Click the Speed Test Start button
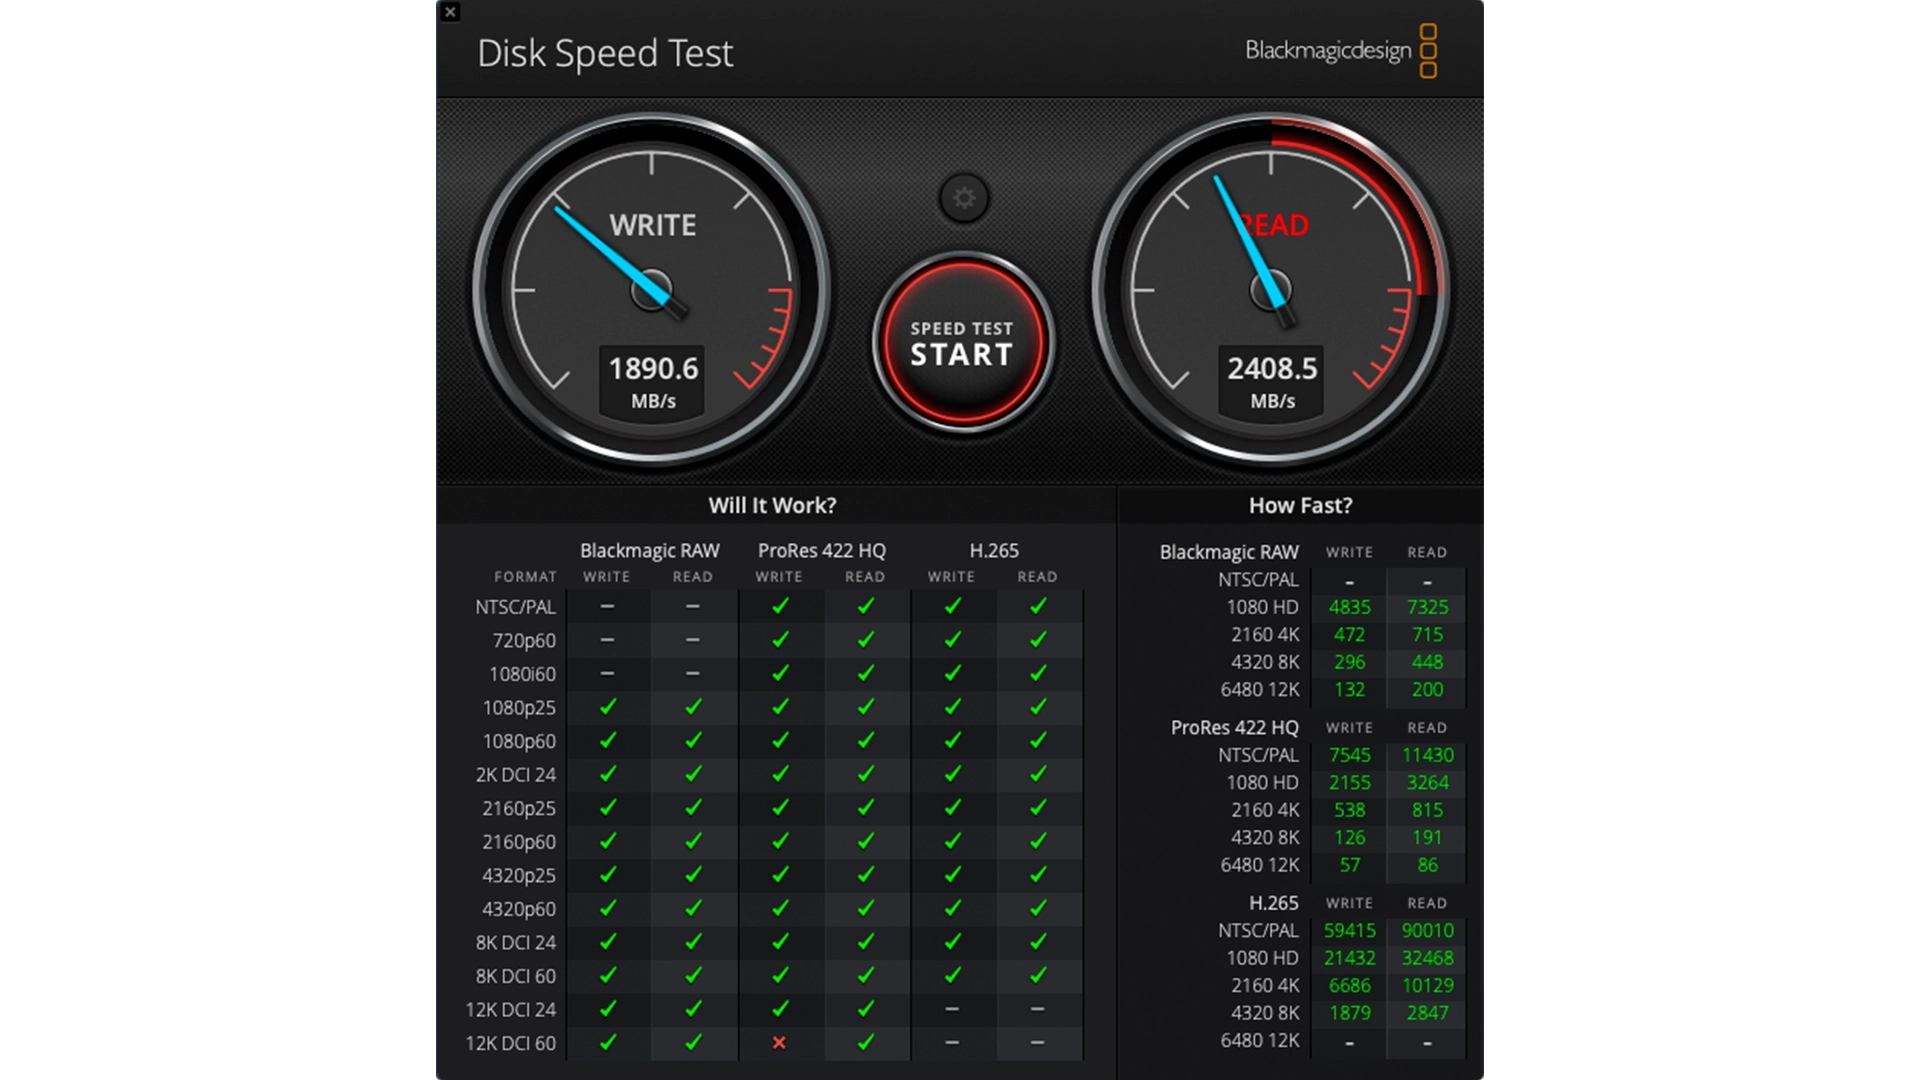This screenshot has height=1080, width=1920. pyautogui.click(x=962, y=343)
